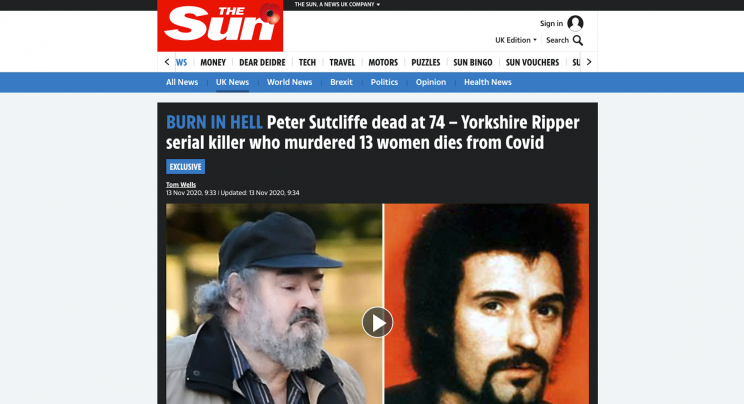744x404 pixels.
Task: Click the 1970s portrait image on right
Action: pyautogui.click(x=486, y=304)
